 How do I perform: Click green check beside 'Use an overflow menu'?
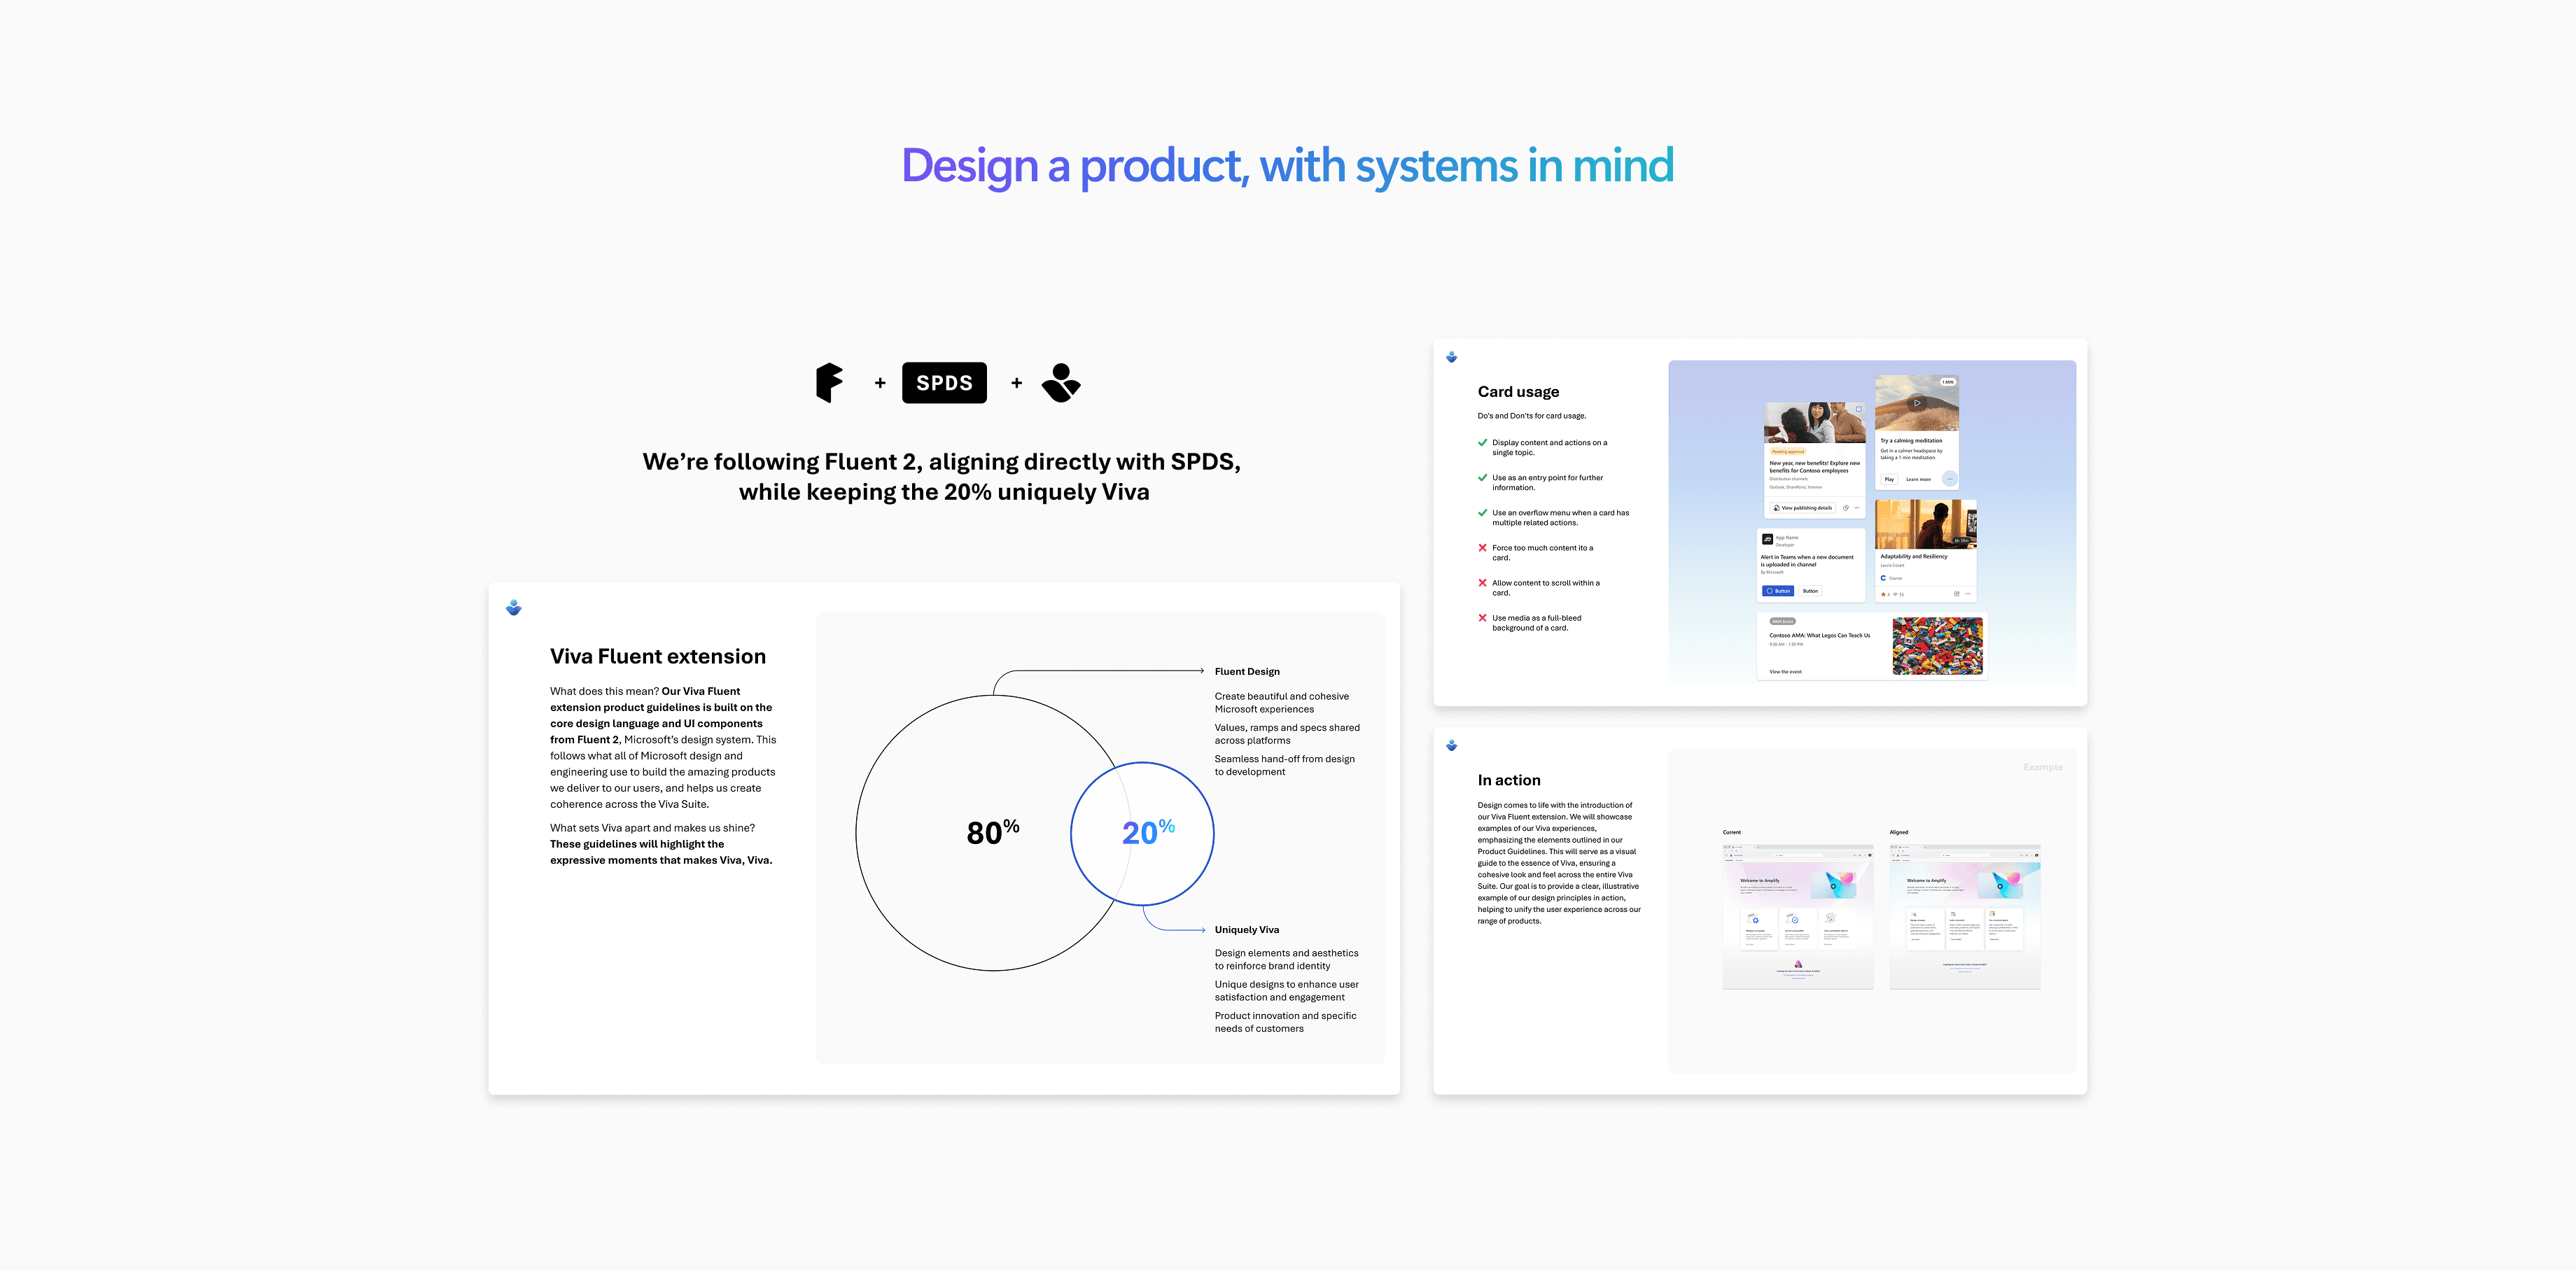click(x=1482, y=512)
